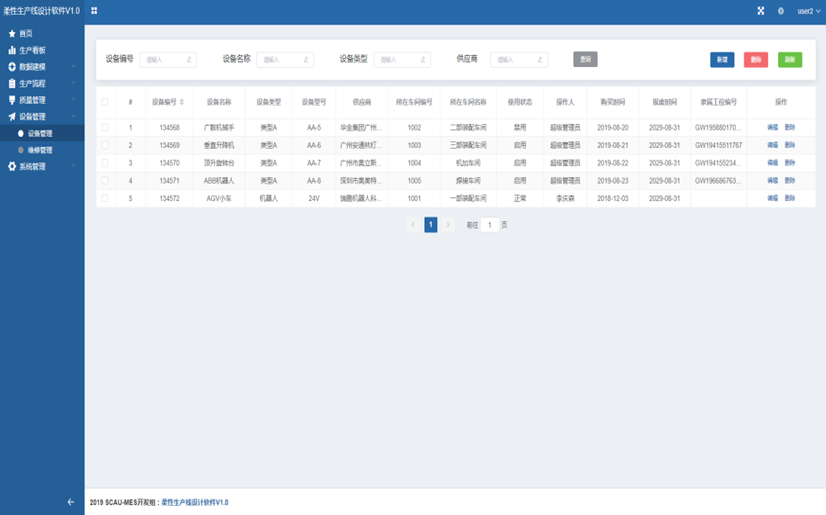Open the 质量管理 sidebar menu
Image resolution: width=826 pixels, height=515 pixels.
pyautogui.click(x=40, y=100)
